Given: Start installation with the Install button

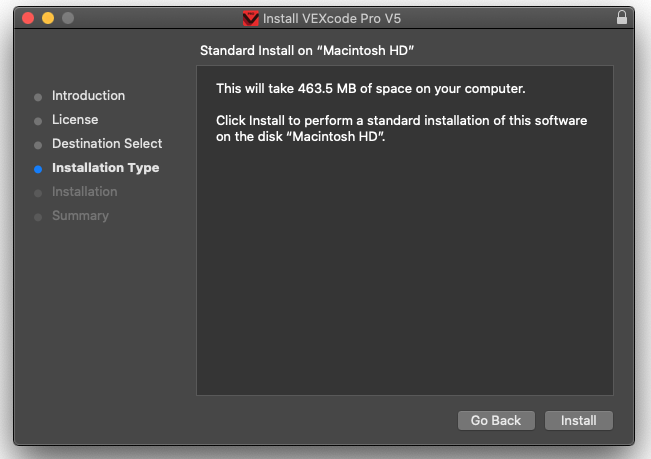Looking at the screenshot, I should pos(578,421).
